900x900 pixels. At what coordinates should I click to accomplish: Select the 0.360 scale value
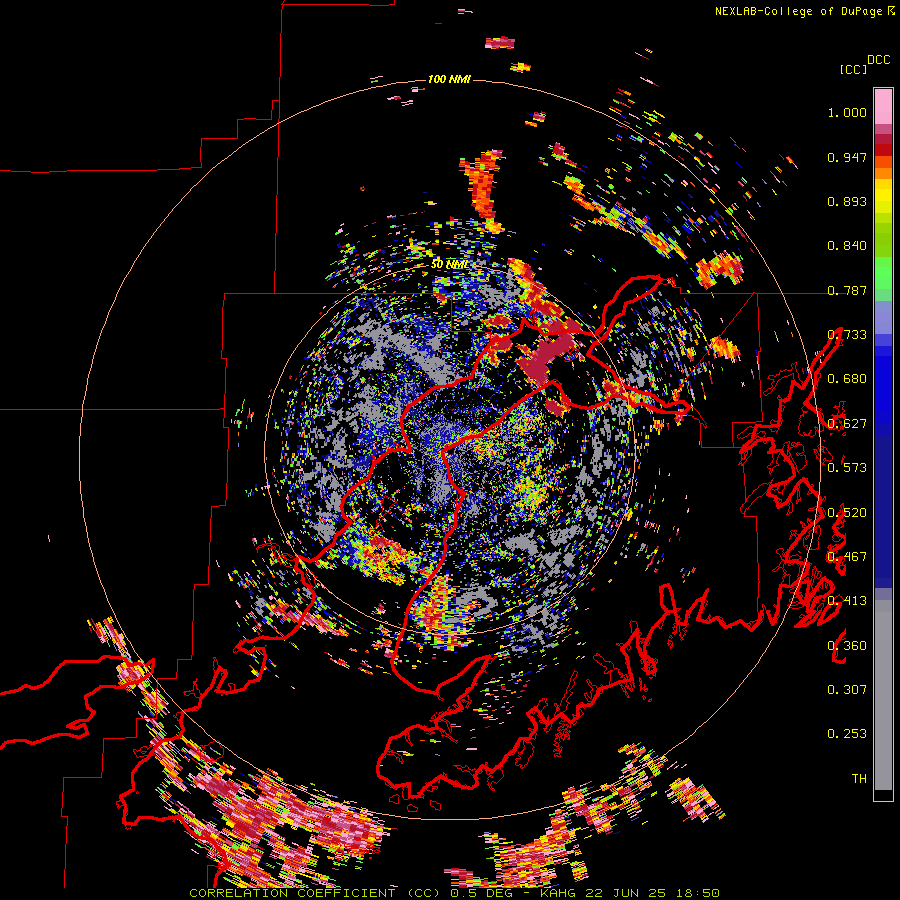847,646
